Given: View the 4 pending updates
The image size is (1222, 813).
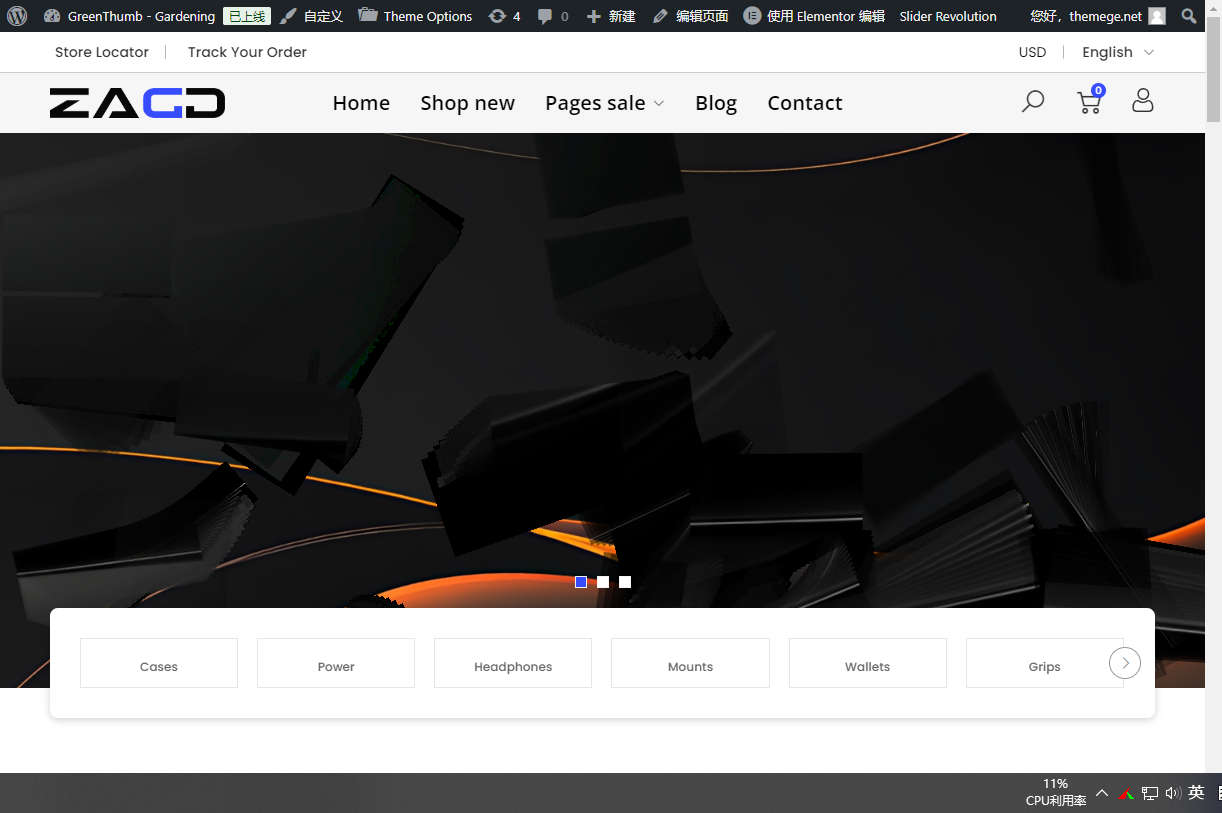Looking at the screenshot, I should 504,16.
